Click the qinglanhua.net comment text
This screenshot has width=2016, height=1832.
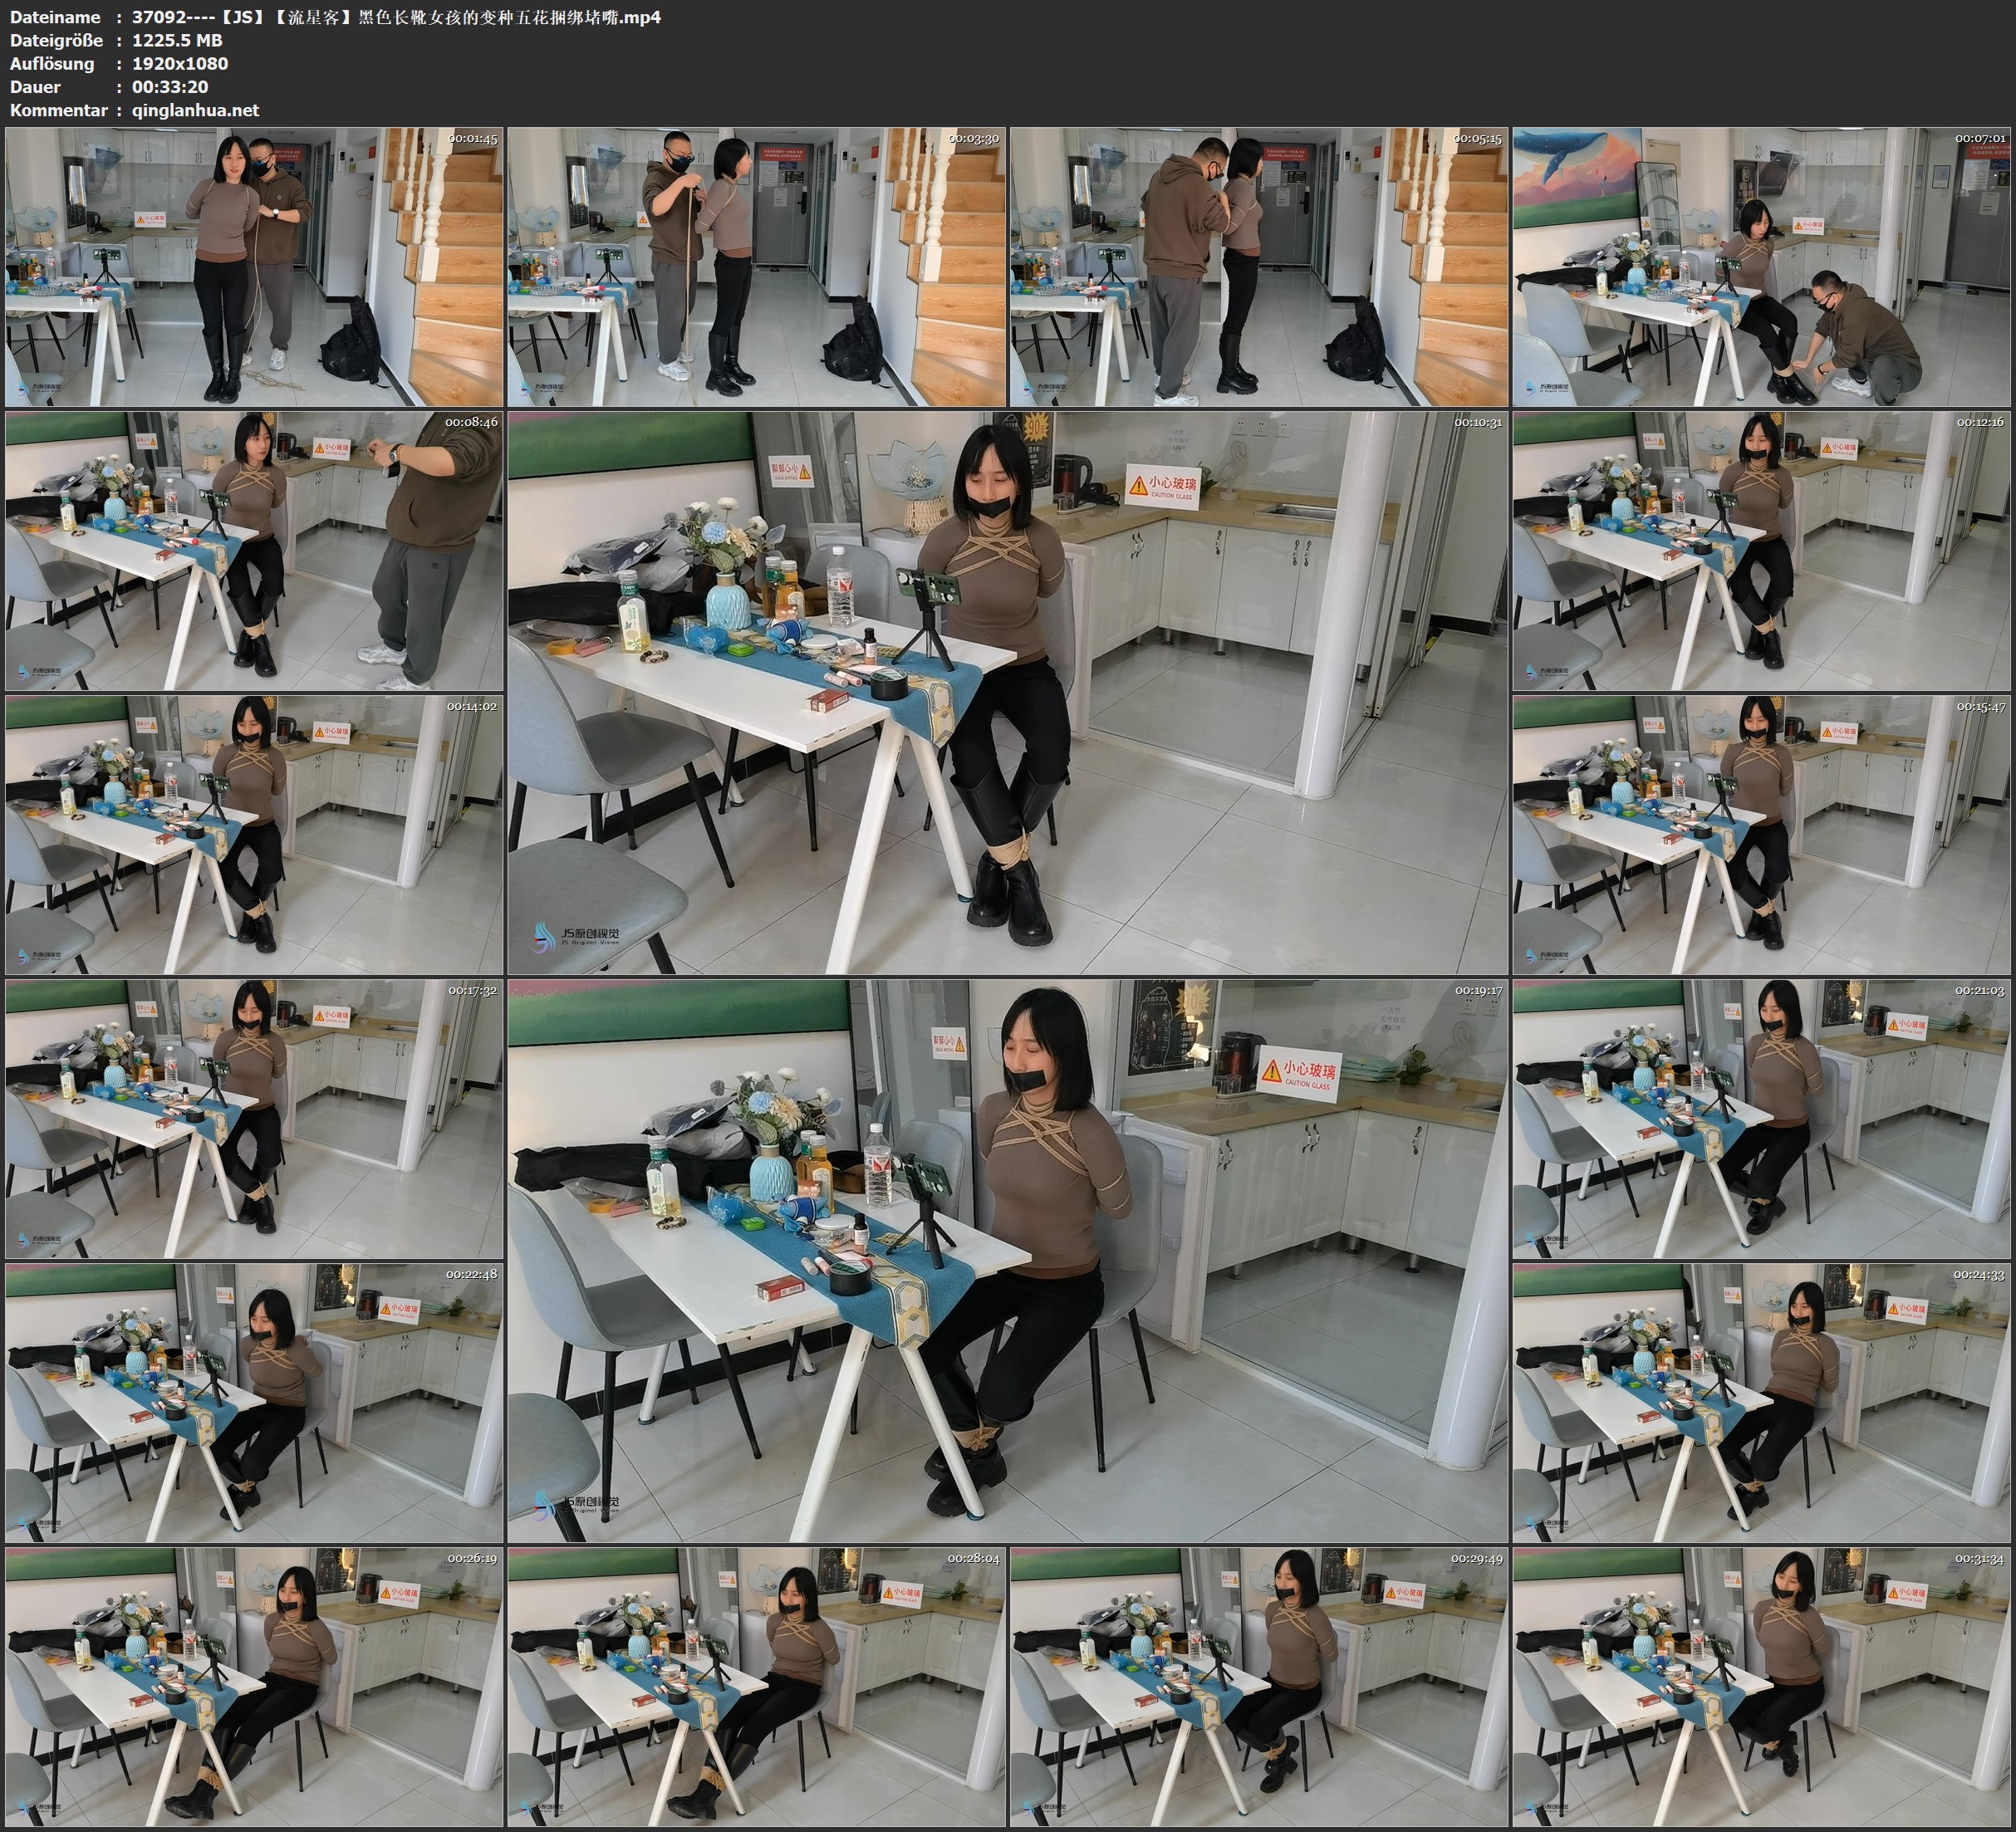point(195,110)
